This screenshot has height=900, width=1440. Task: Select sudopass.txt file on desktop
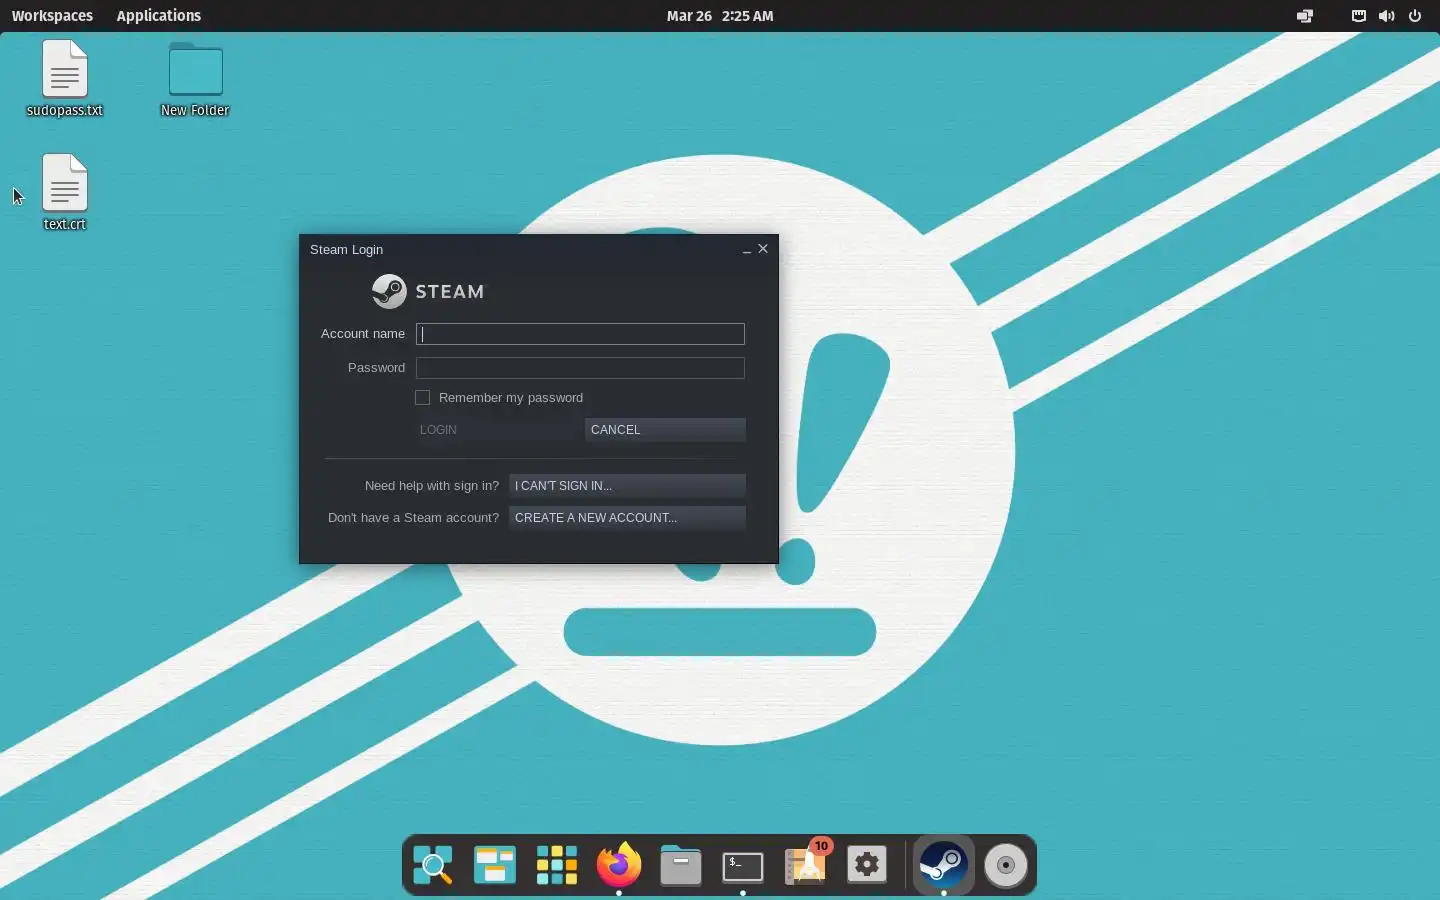point(65,79)
